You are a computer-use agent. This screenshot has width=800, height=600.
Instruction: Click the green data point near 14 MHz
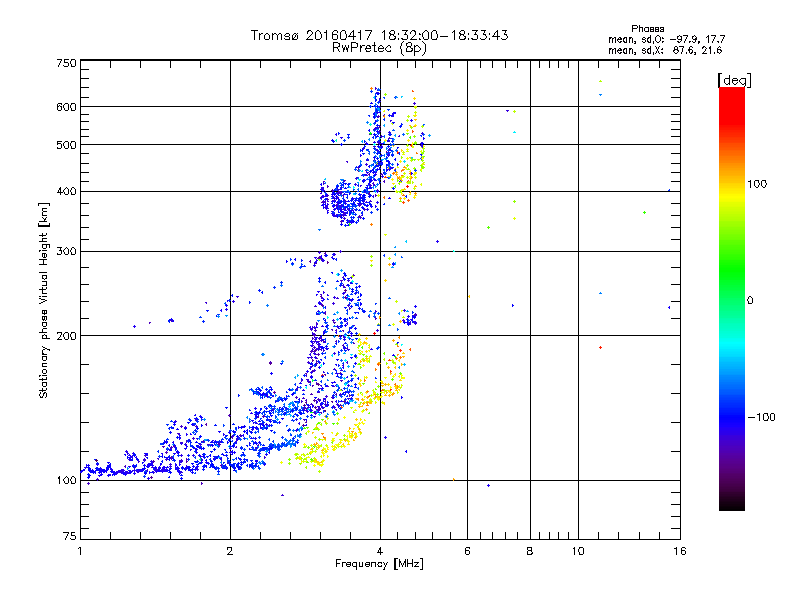pos(644,212)
